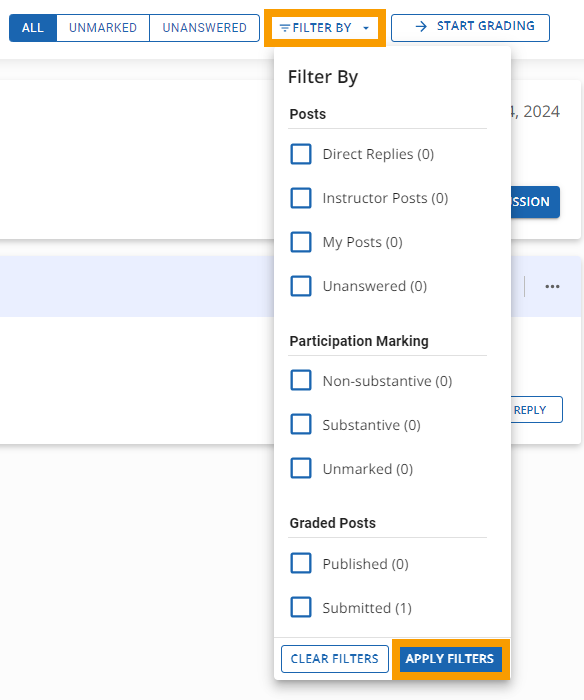Switch to the UNMARKED tab
The height and width of the screenshot is (700, 584).
pos(103,28)
